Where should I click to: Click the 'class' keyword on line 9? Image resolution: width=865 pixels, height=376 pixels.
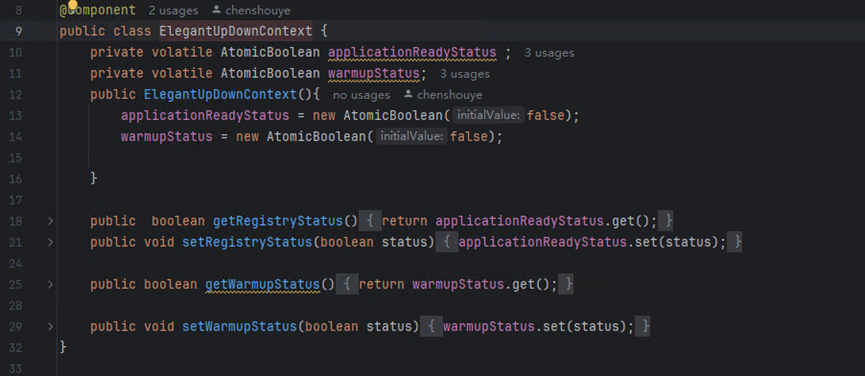[132, 31]
